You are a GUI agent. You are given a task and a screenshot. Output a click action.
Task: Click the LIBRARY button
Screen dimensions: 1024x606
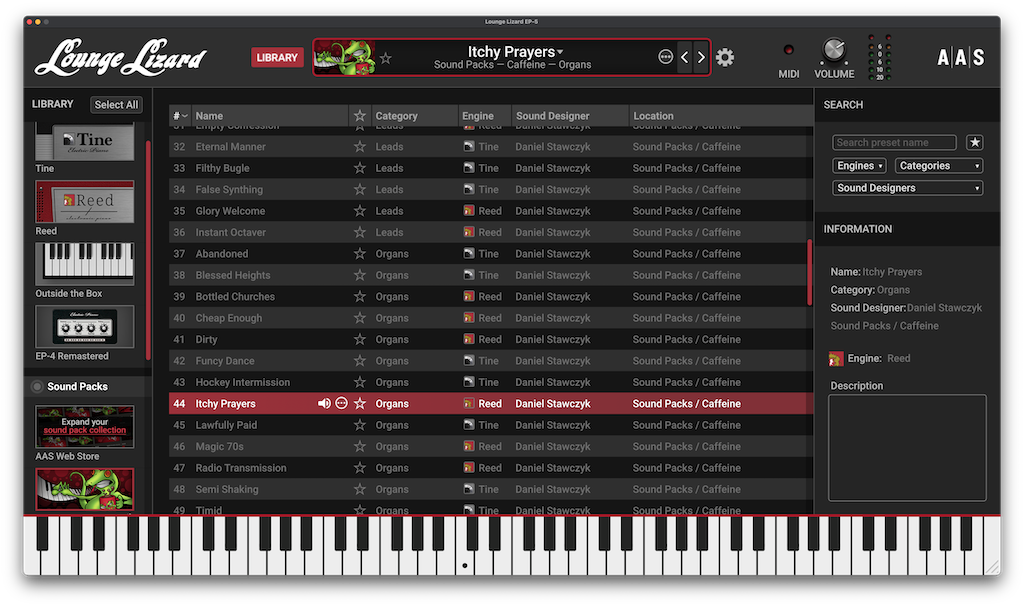pyautogui.click(x=277, y=57)
